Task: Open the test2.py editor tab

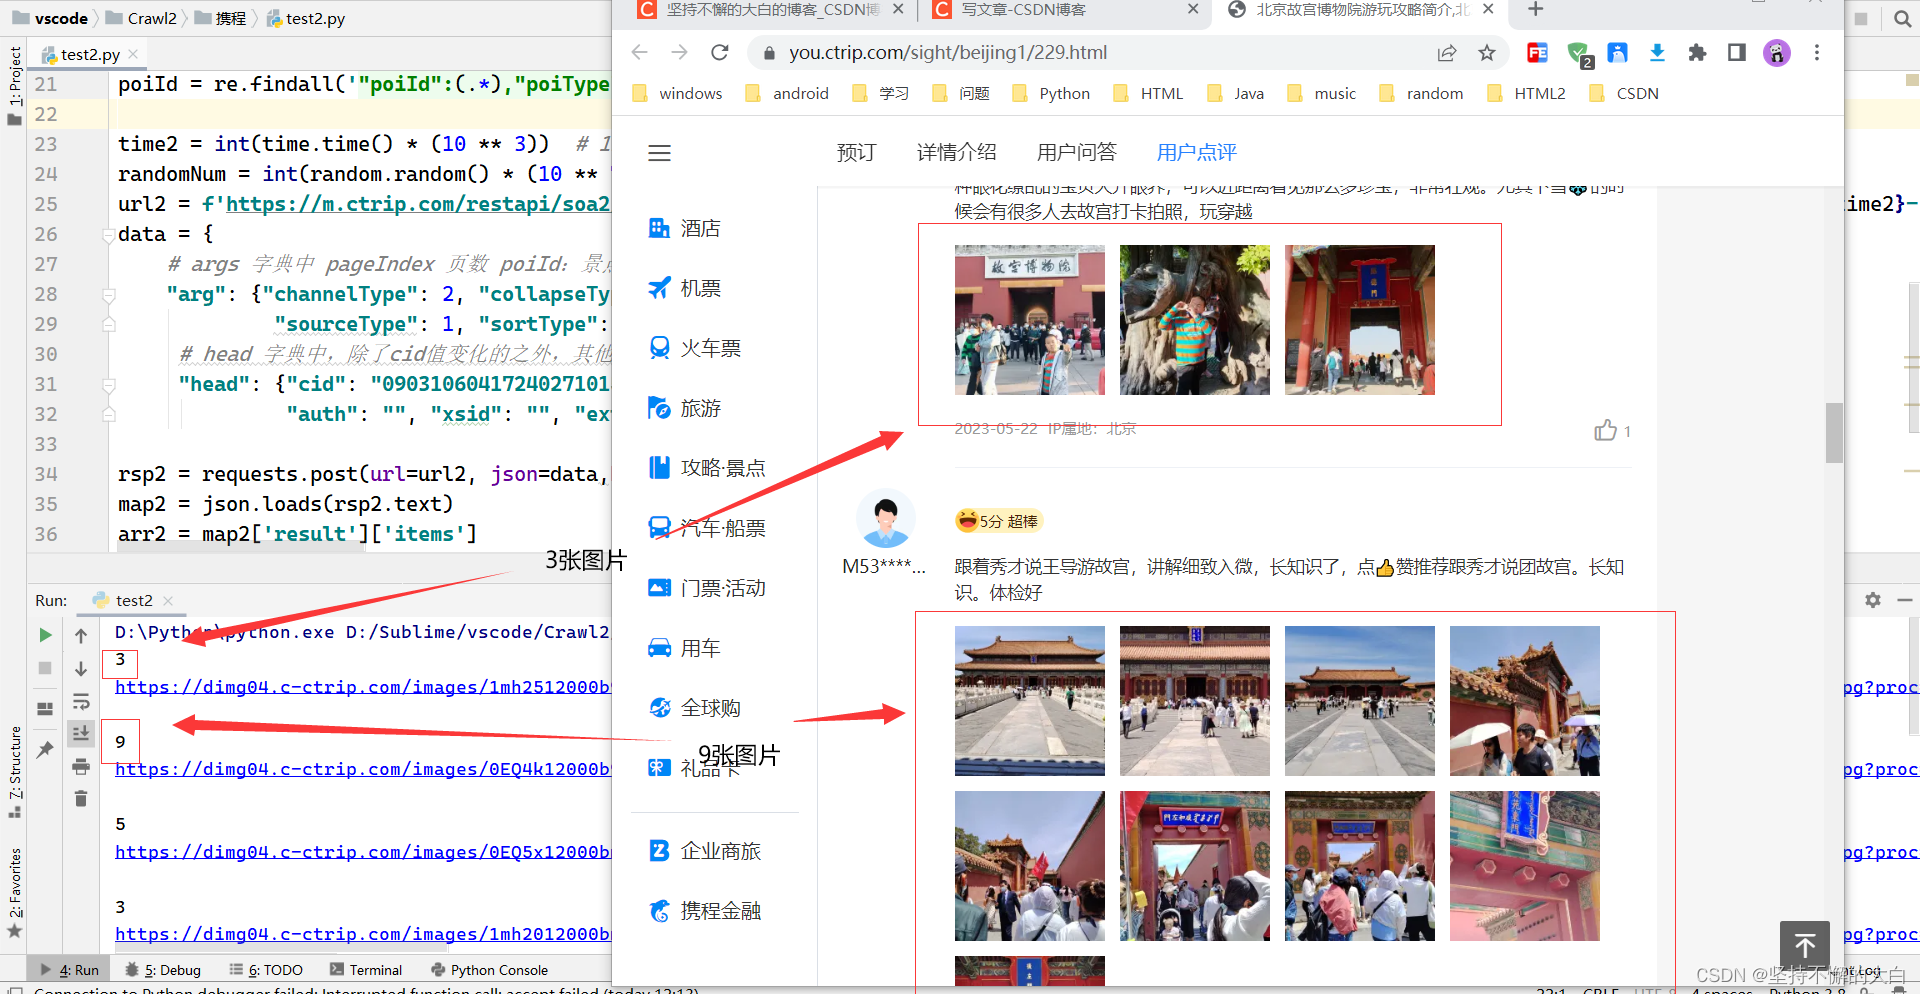Action: [90, 54]
